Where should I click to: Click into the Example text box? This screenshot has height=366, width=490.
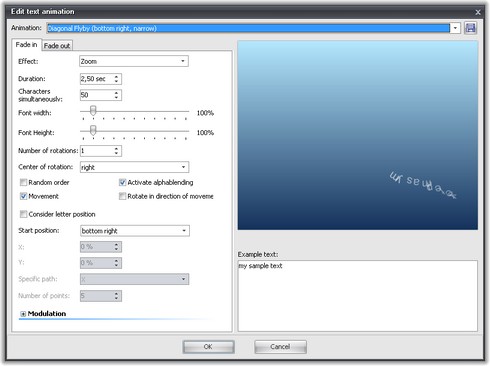pyautogui.click(x=358, y=296)
